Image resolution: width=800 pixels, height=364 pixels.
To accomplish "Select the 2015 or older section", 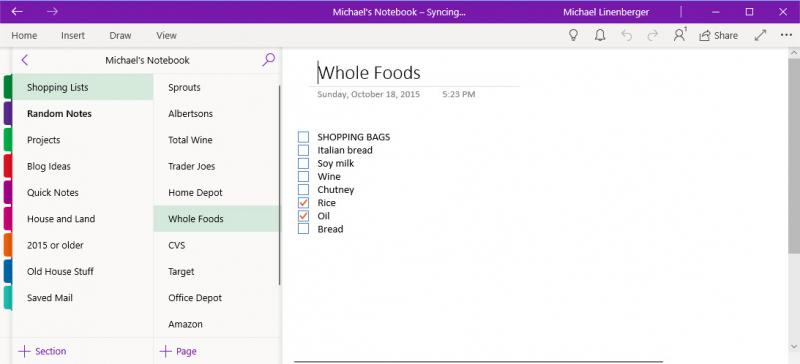I will (83, 245).
